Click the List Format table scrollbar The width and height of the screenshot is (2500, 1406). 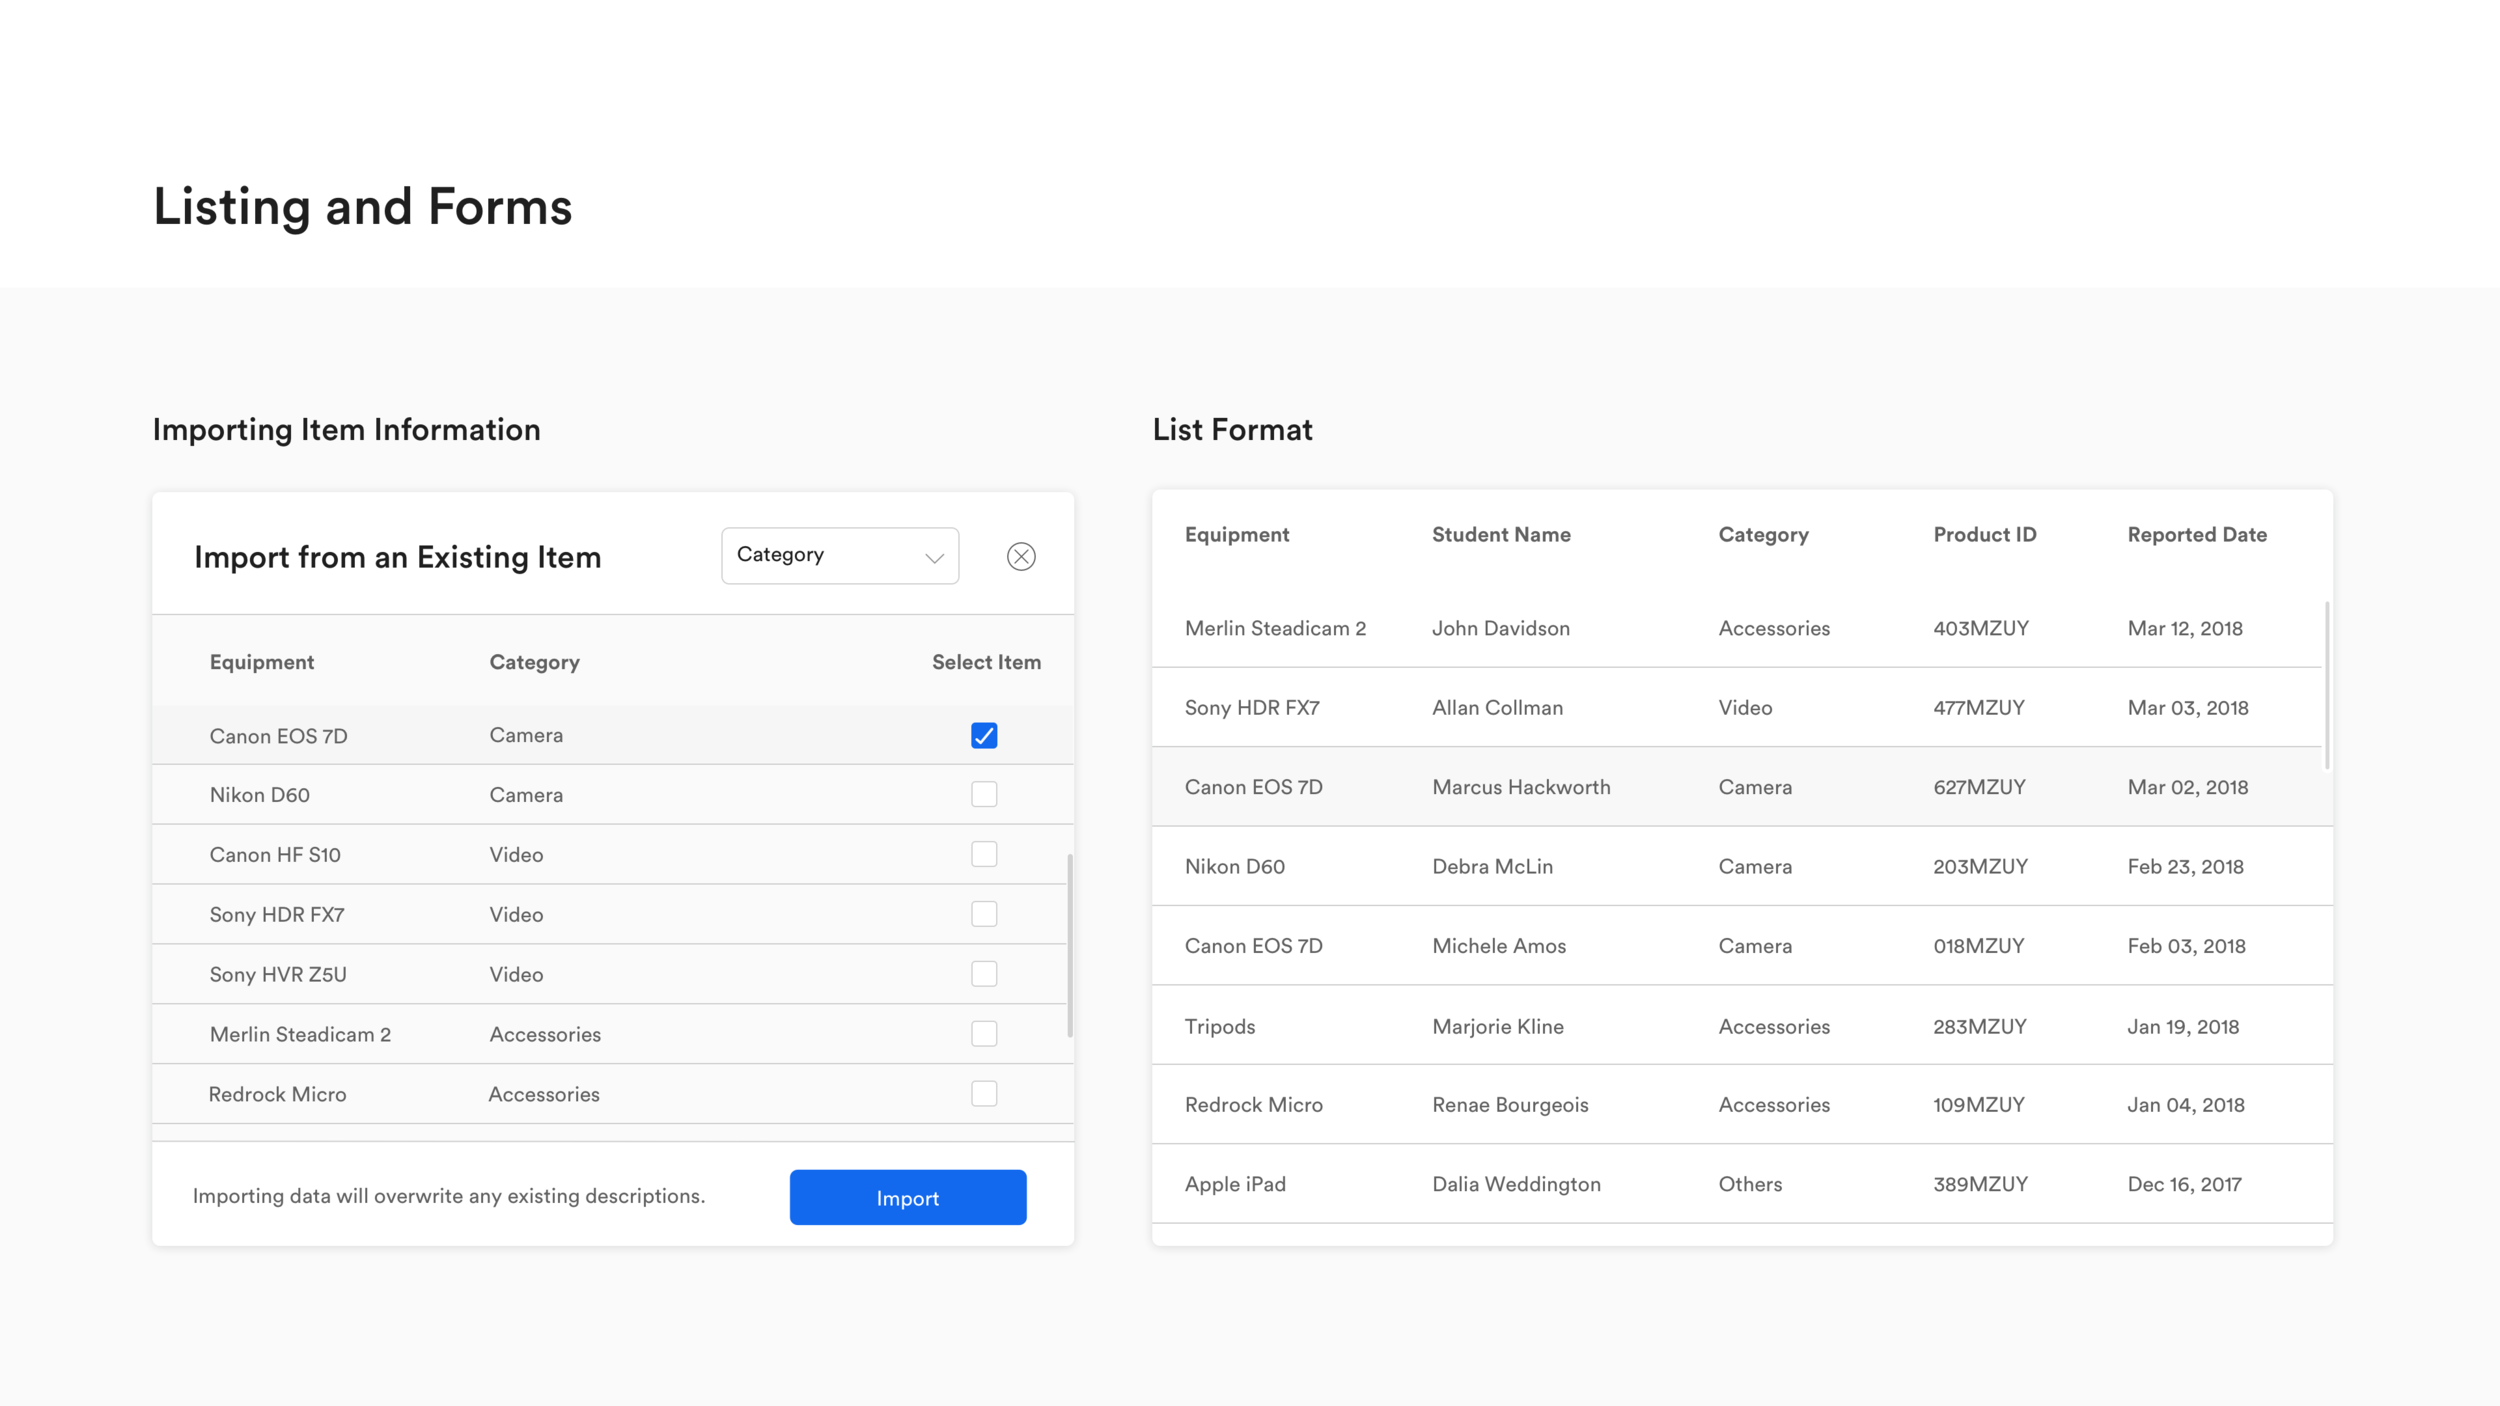(x=2328, y=685)
